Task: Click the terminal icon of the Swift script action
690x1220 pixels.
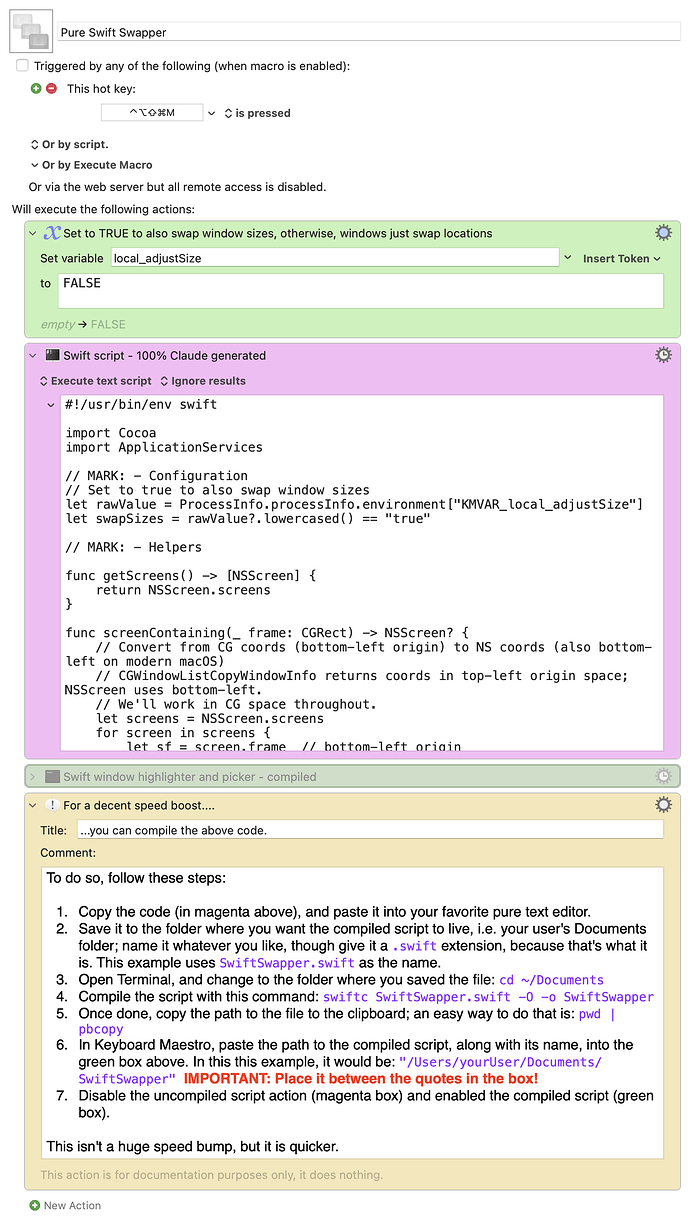Action: 51,355
